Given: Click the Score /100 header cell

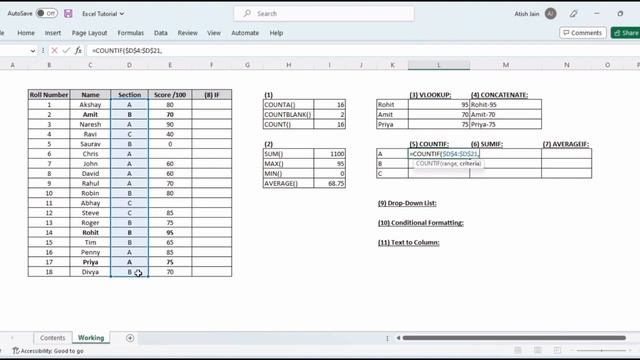Looking at the screenshot, I should pos(170,95).
